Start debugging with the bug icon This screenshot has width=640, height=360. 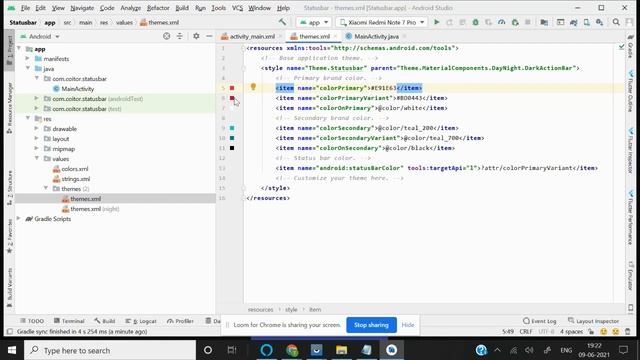pos(476,22)
